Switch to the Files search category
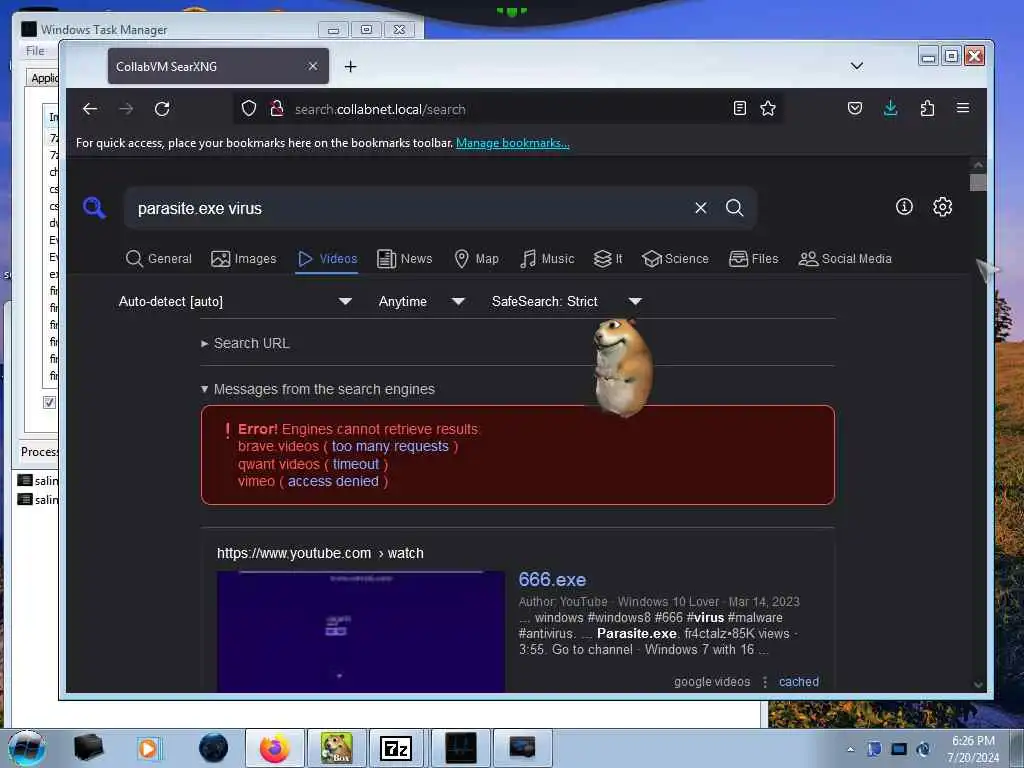1024x768 pixels. click(x=754, y=259)
